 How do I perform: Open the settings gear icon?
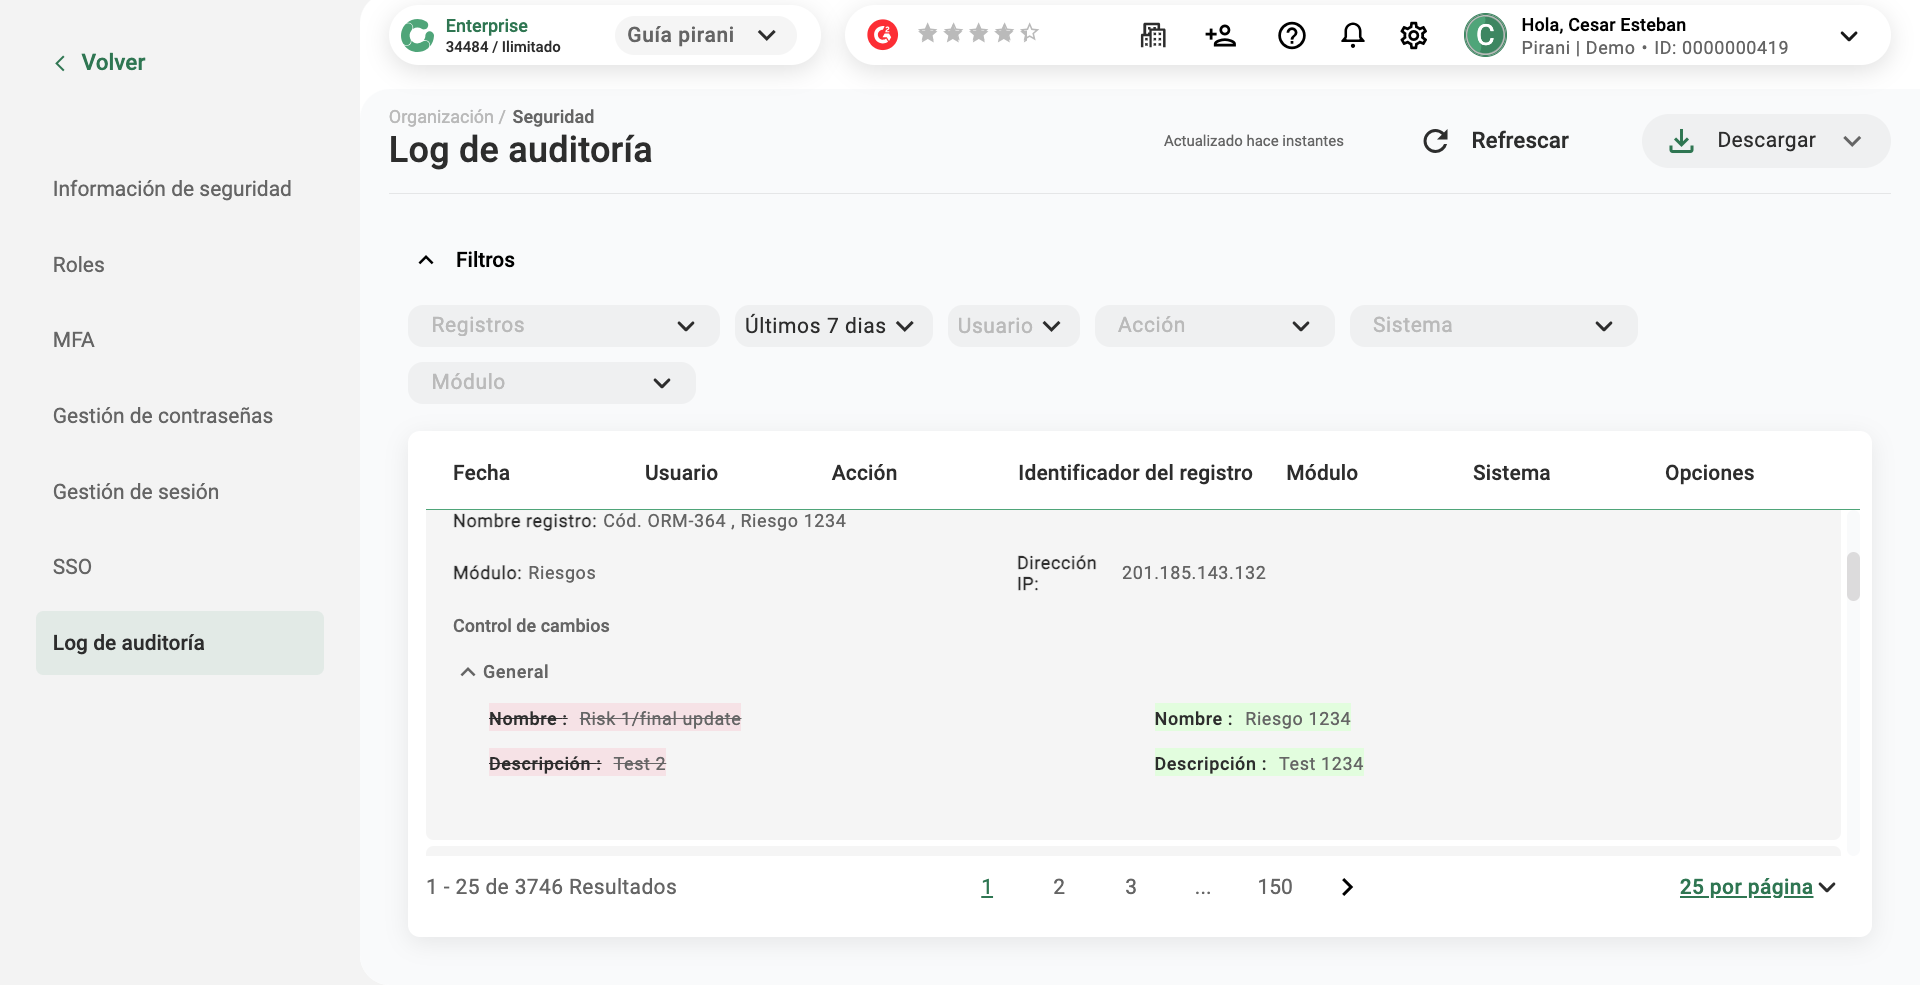1413,36
